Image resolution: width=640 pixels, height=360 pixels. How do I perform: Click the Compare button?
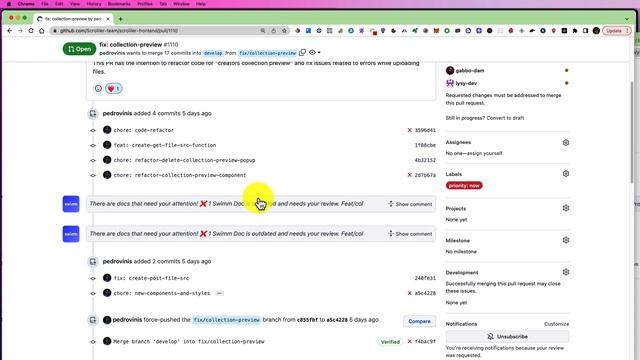[419, 321]
